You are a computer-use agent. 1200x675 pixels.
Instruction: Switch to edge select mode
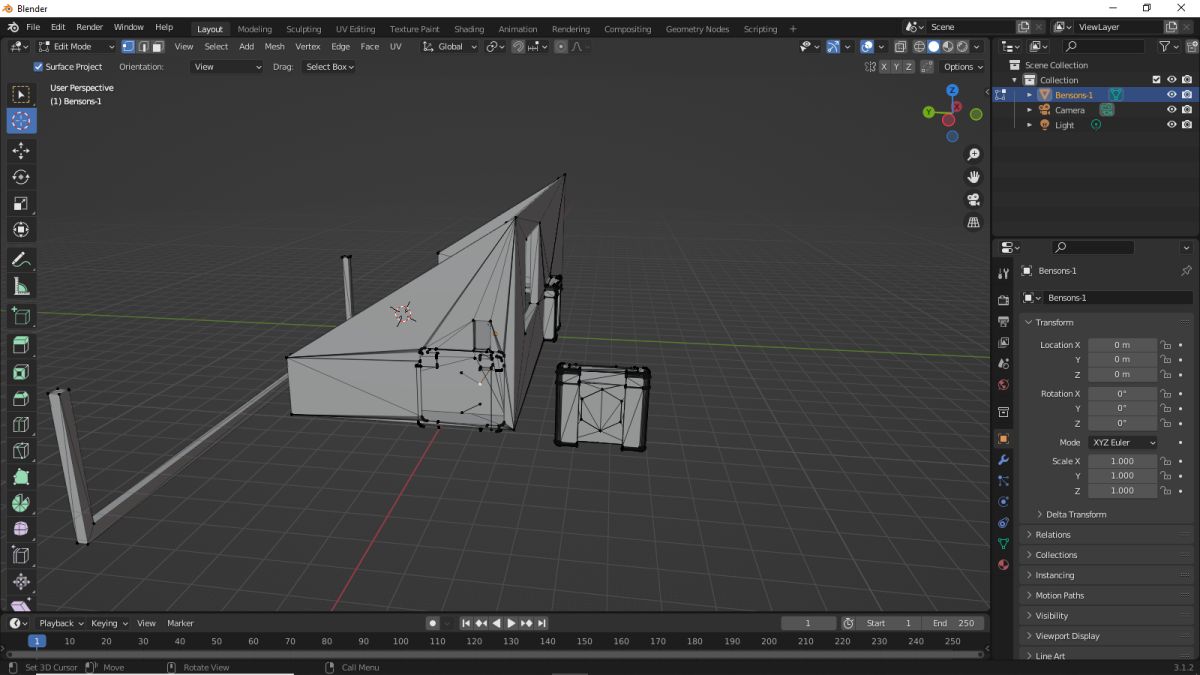[143, 46]
